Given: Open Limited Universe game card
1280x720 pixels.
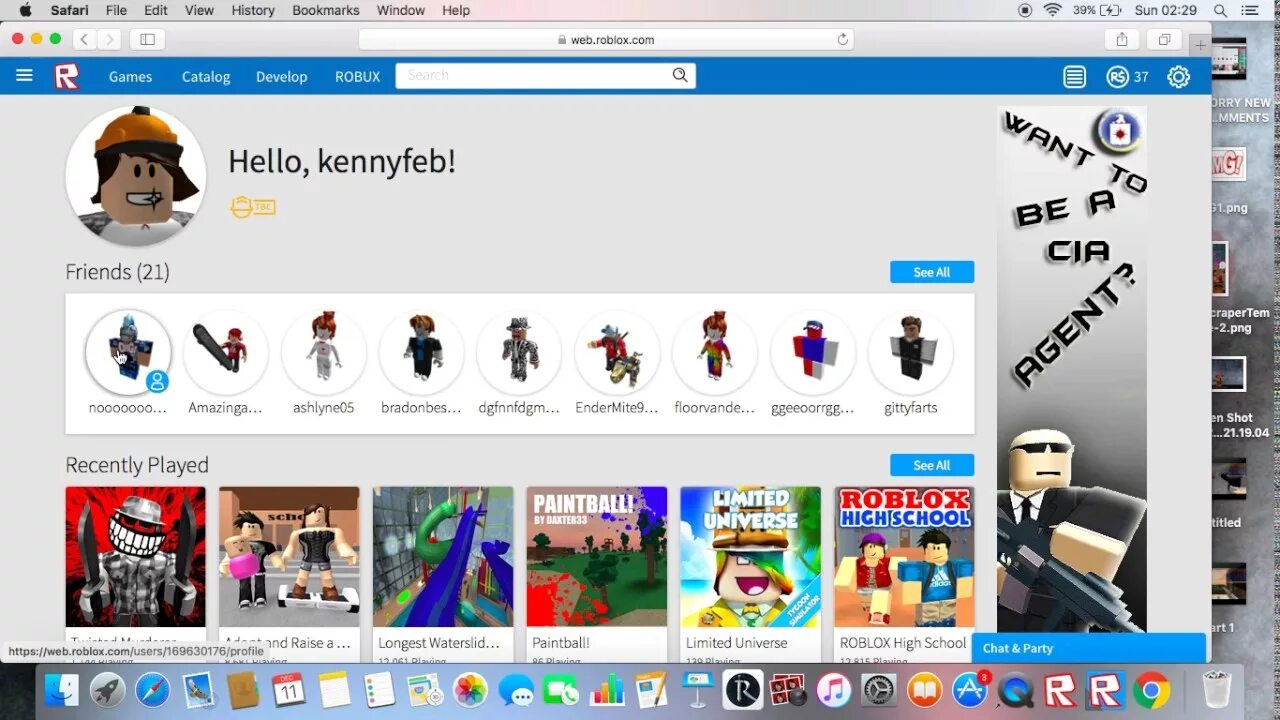Looking at the screenshot, I should [x=751, y=574].
